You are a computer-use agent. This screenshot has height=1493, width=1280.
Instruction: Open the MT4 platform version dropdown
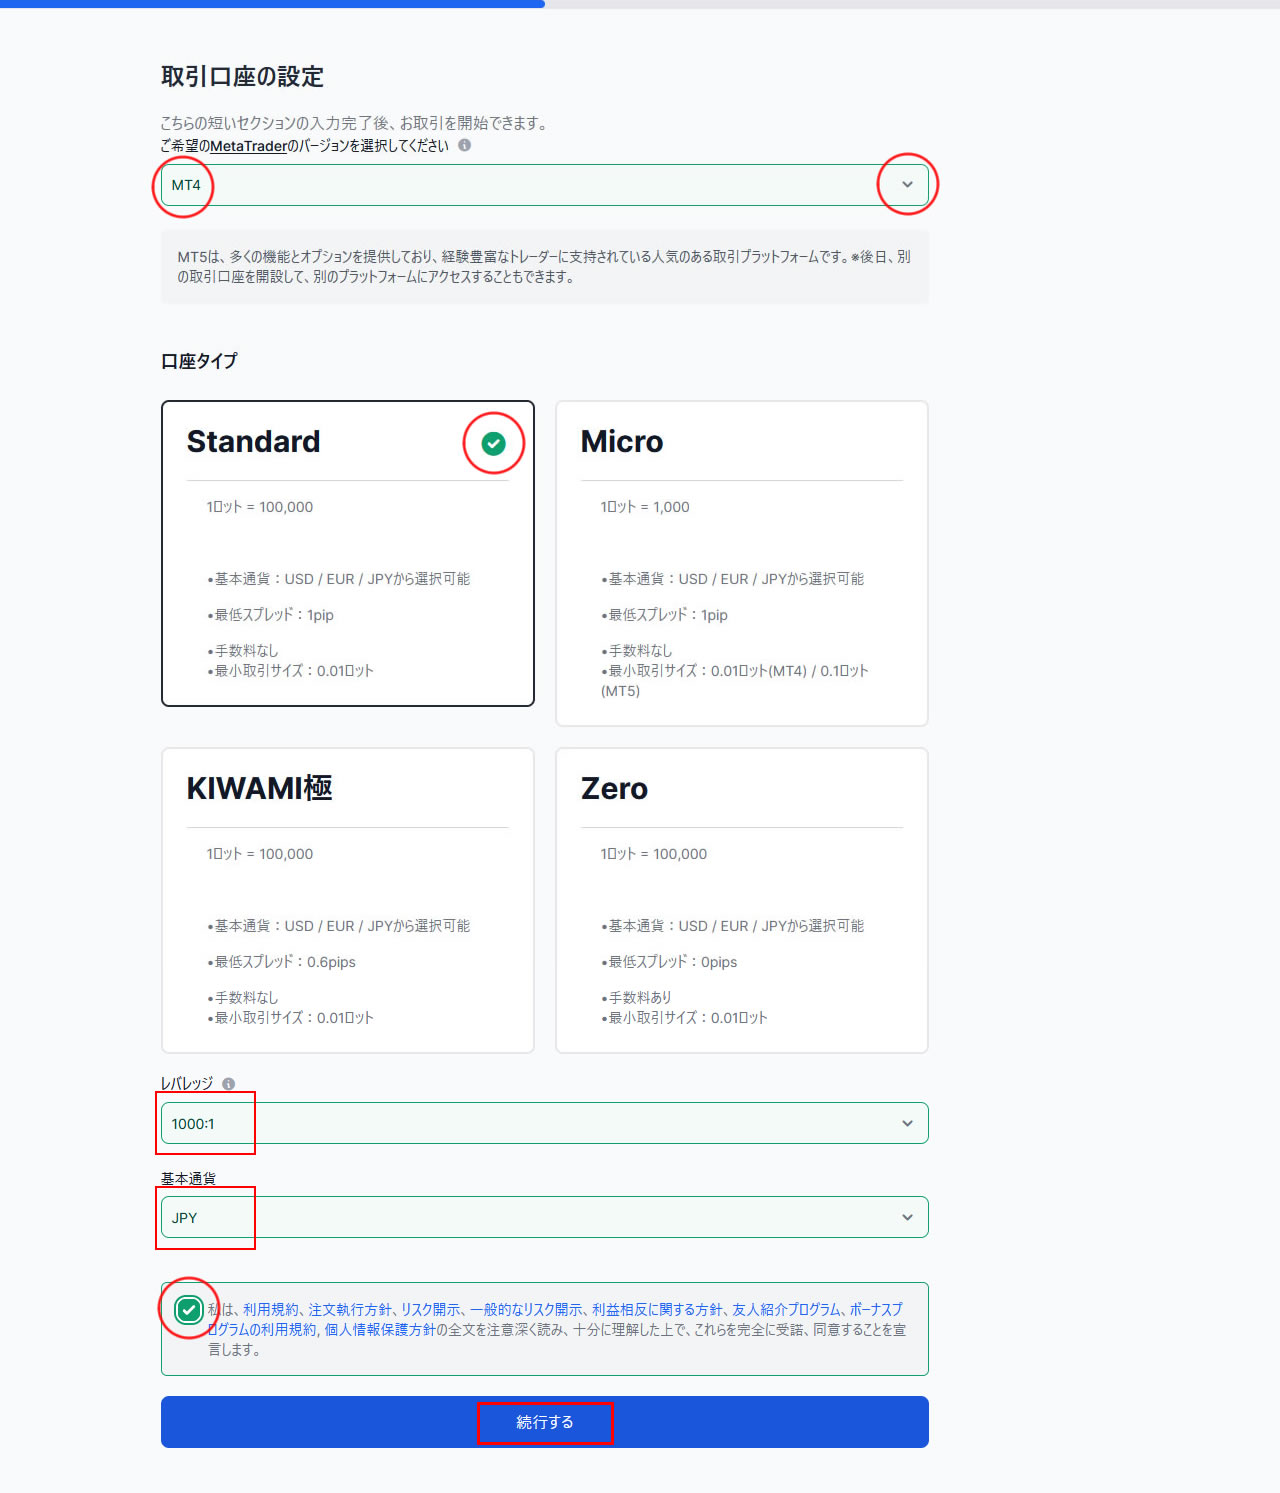click(x=544, y=185)
